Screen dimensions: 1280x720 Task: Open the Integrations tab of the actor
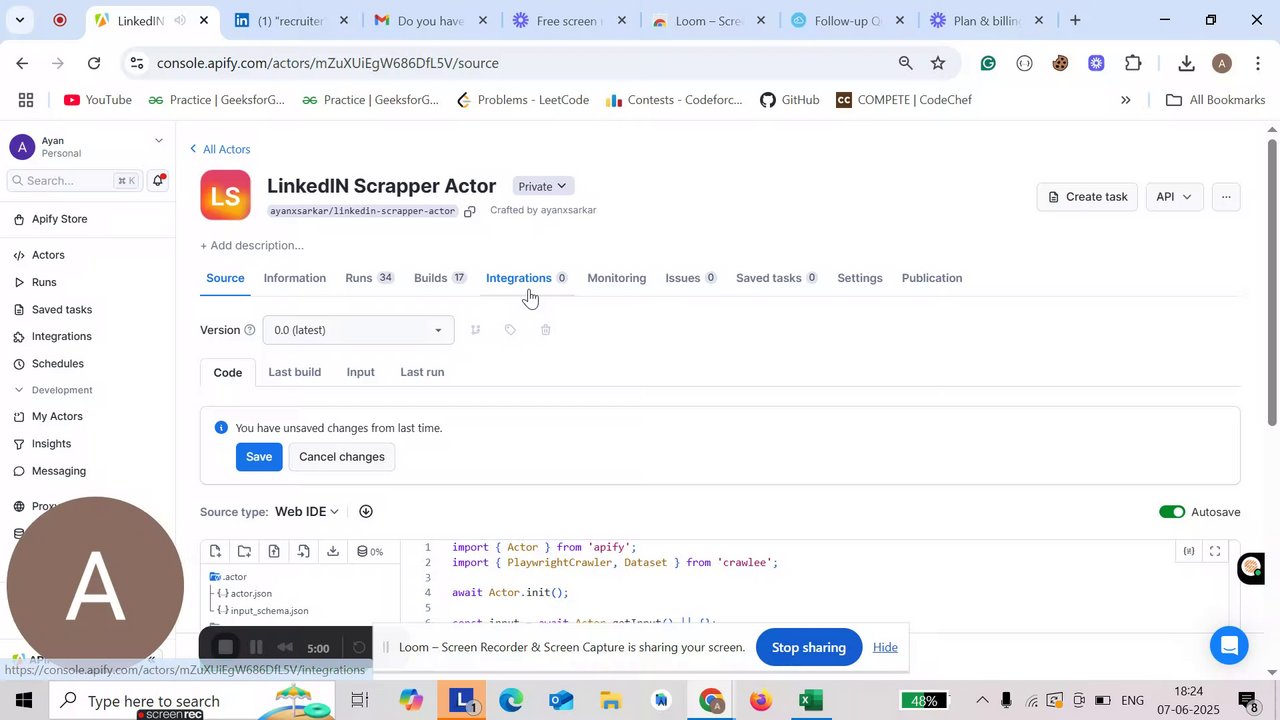[527, 278]
